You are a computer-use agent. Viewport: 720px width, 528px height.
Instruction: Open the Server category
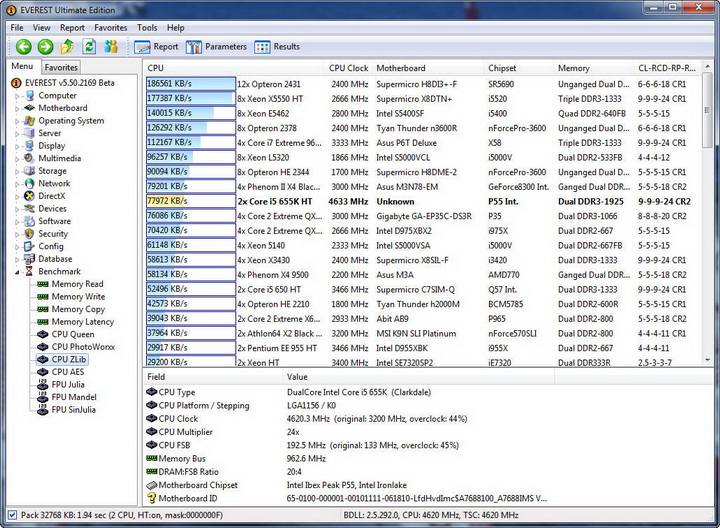(x=49, y=133)
